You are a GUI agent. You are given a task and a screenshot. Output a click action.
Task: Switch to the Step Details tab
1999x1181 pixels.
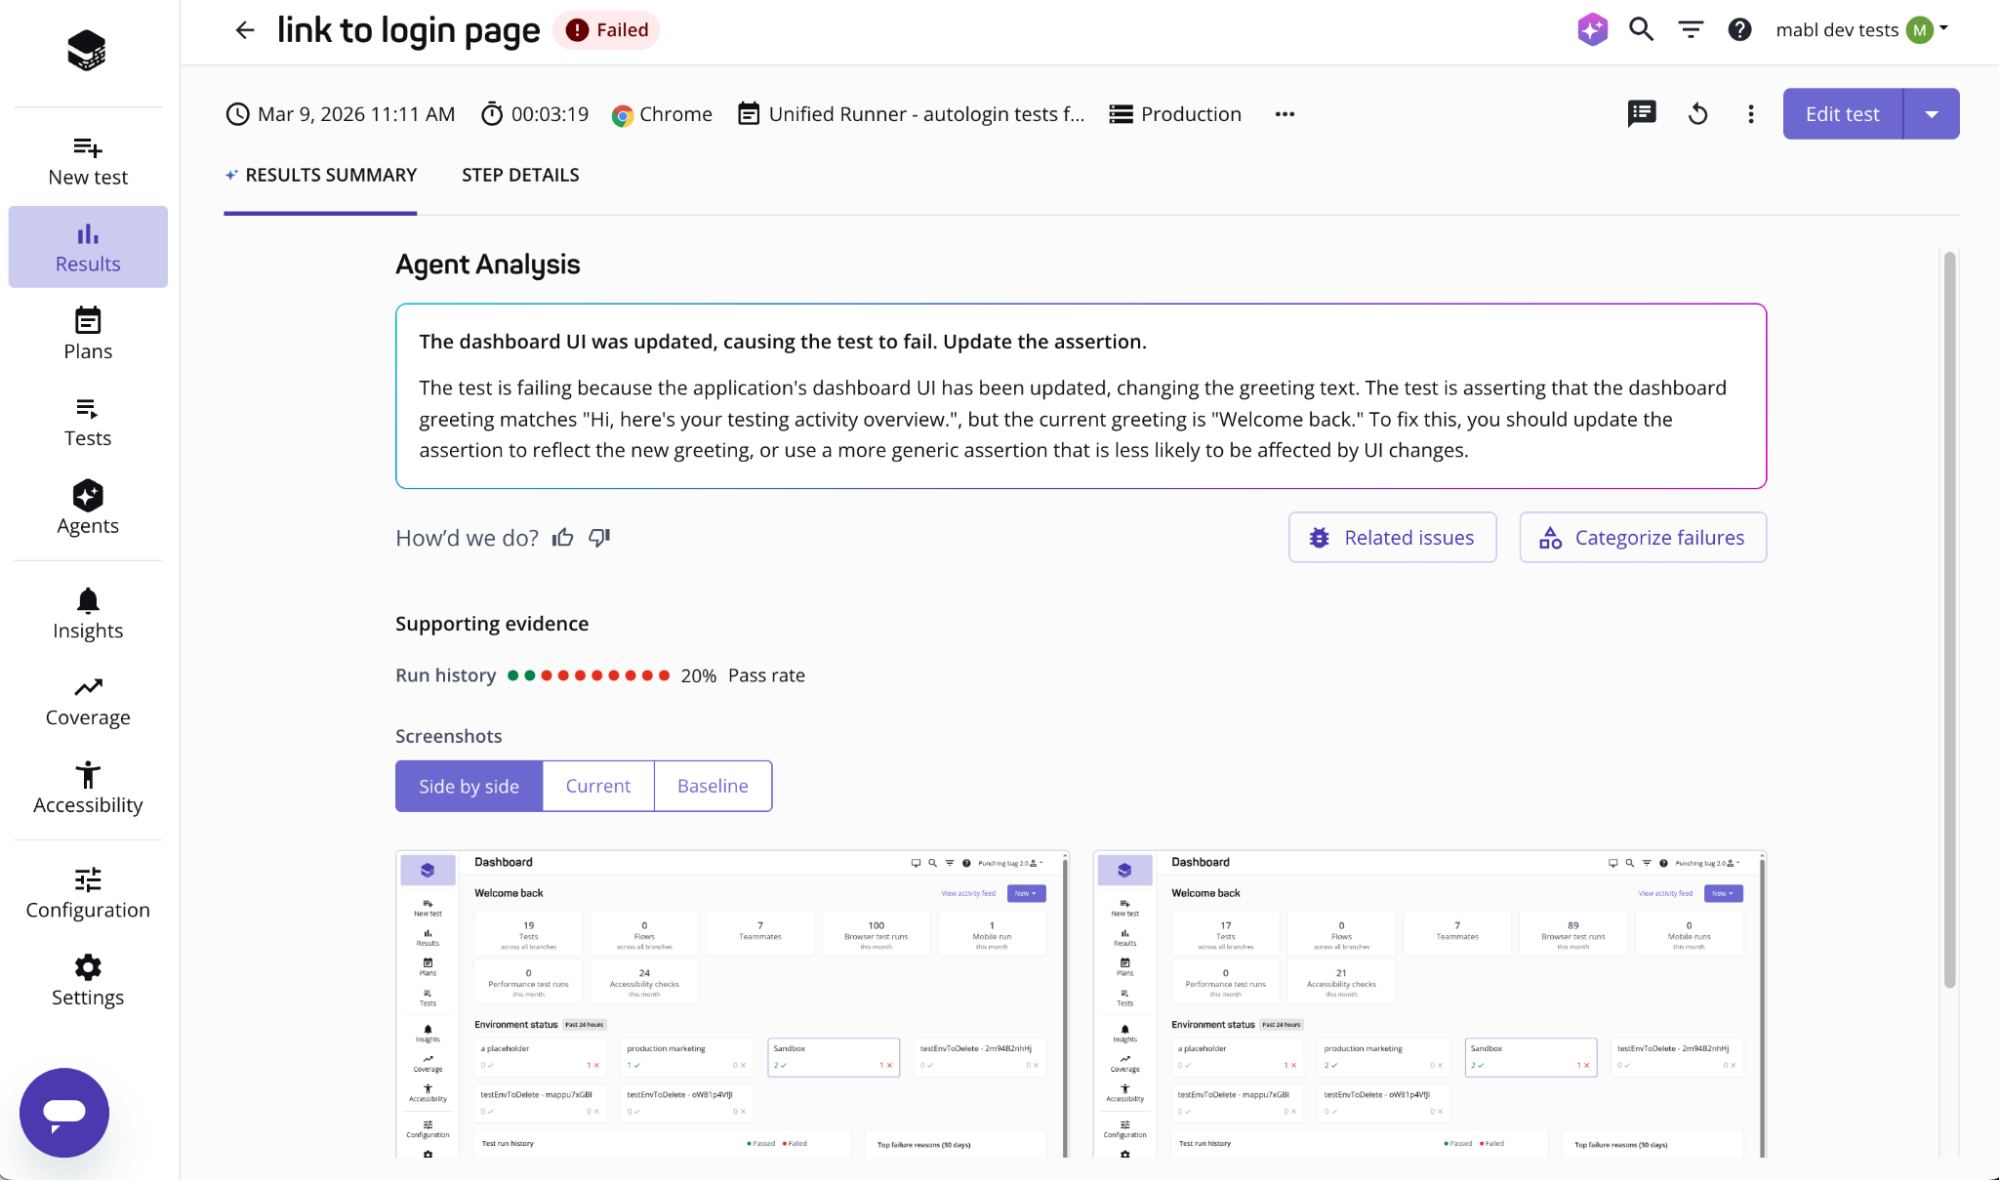520,175
